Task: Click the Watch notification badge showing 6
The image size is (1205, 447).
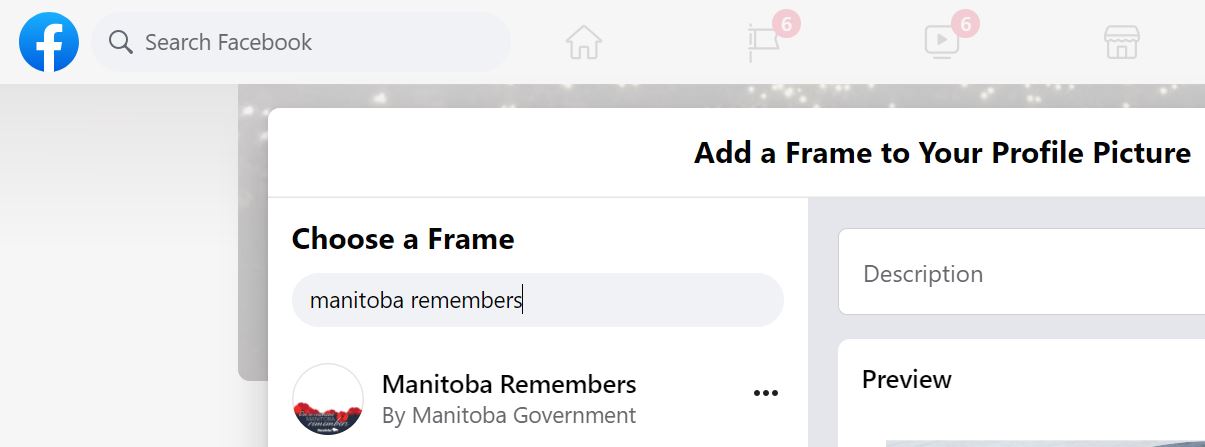Action: 965,22
